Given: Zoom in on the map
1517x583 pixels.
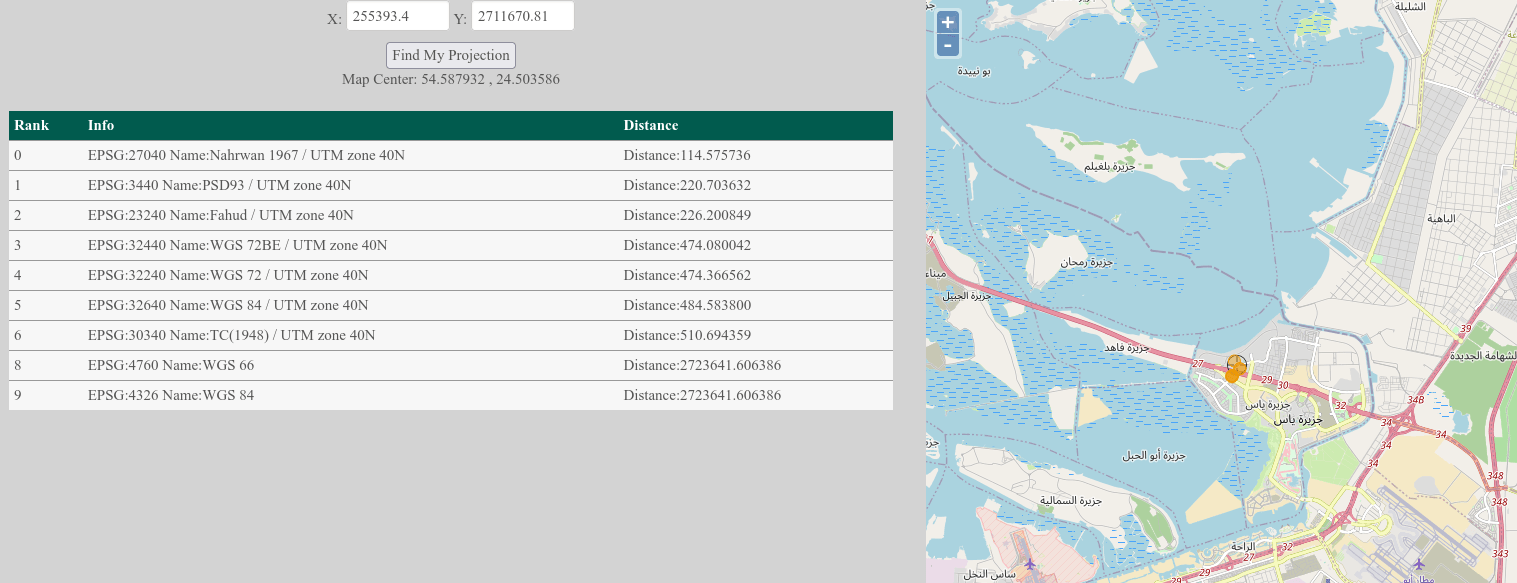Looking at the screenshot, I should pyautogui.click(x=947, y=22).
